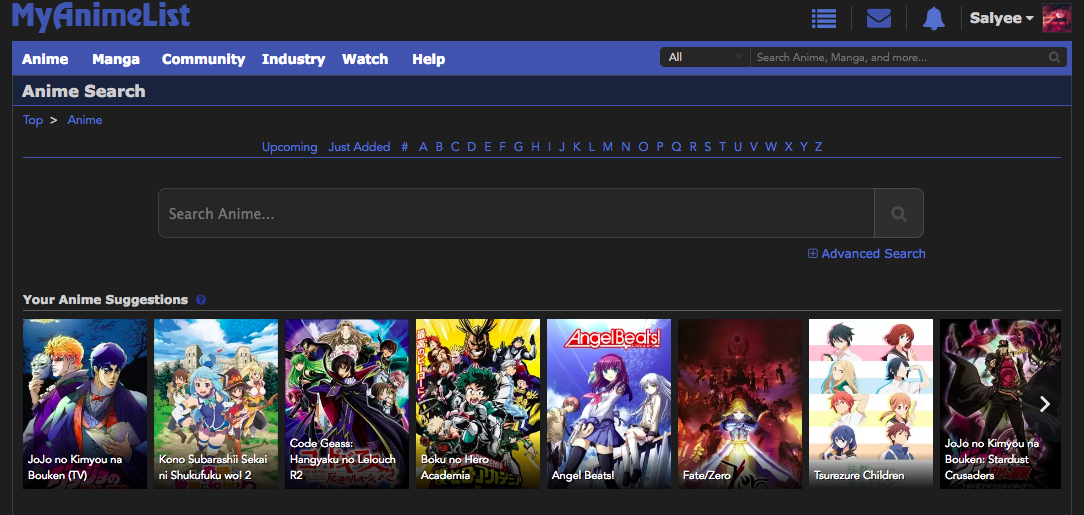Browse anime starting with letter N
Image resolution: width=1084 pixels, height=515 pixels.
point(626,147)
